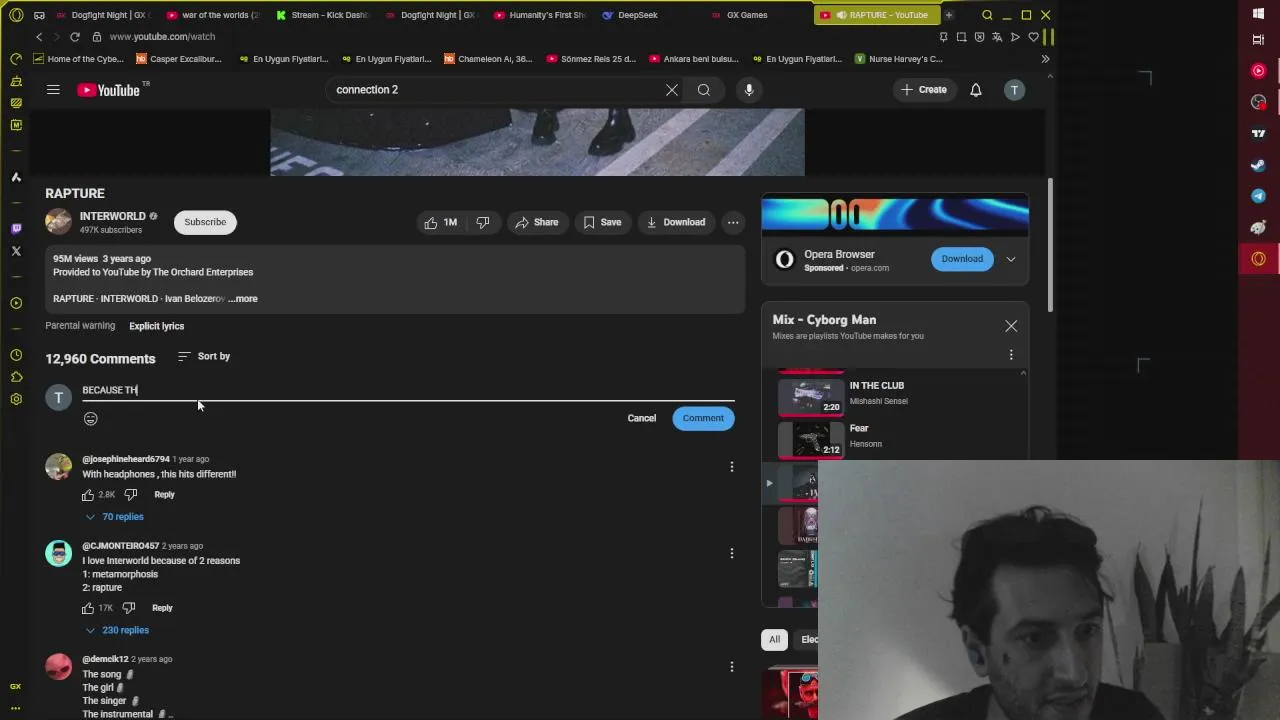1280x720 pixels.
Task: Open Telegram in Windows taskbar
Action: pos(1258,196)
